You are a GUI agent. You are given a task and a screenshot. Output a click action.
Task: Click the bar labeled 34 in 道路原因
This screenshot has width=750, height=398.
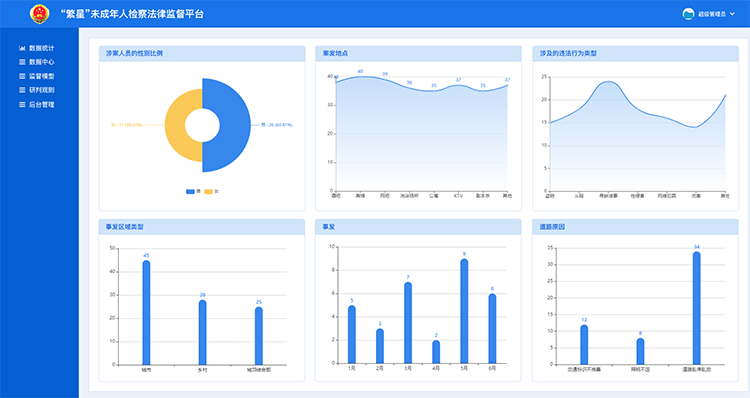pyautogui.click(x=696, y=308)
